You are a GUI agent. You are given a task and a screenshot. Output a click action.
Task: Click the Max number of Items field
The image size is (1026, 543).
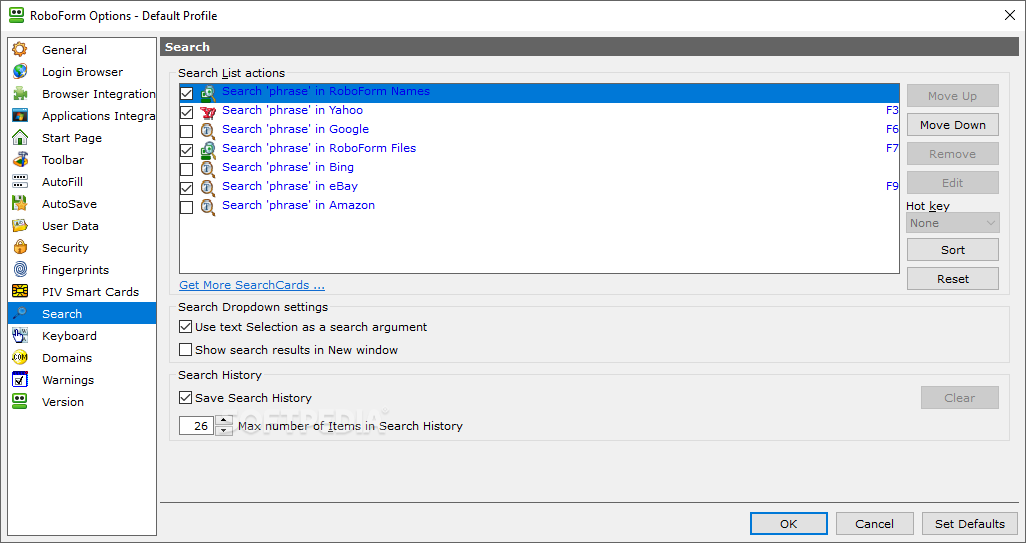pos(197,426)
